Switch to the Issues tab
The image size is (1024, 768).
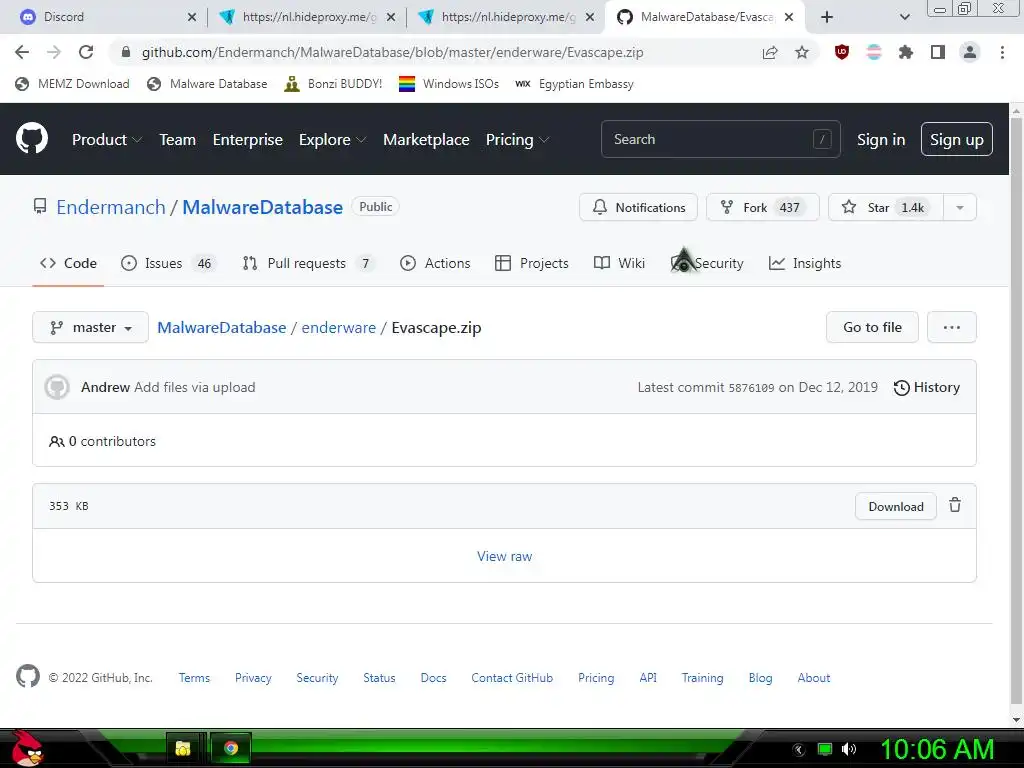[x=168, y=263]
